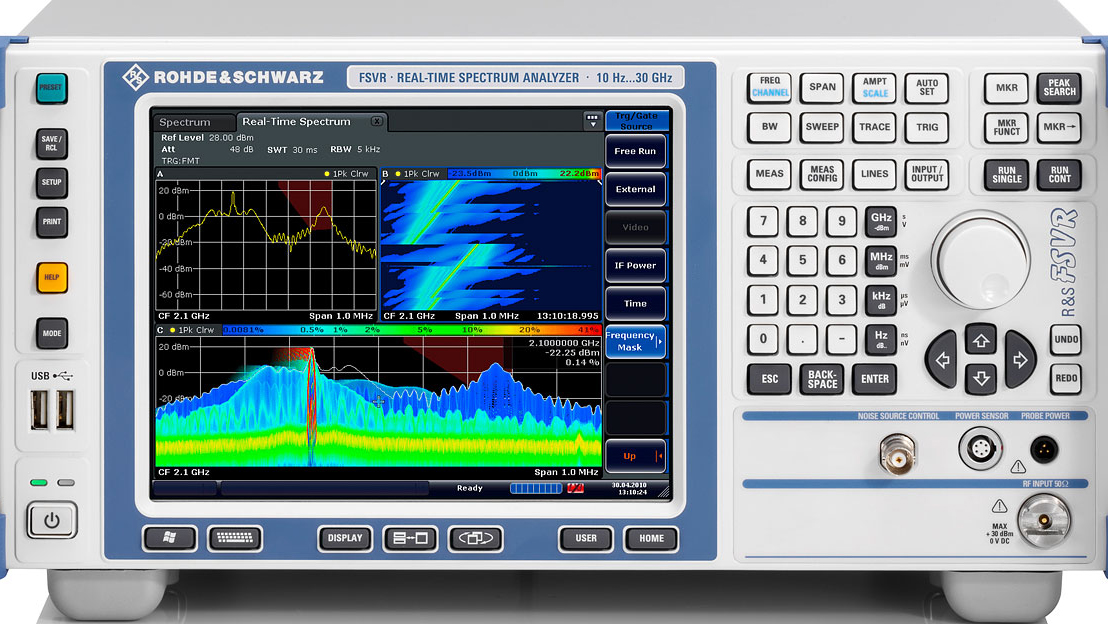Hit the PEAK SEARCH key

coord(1059,88)
